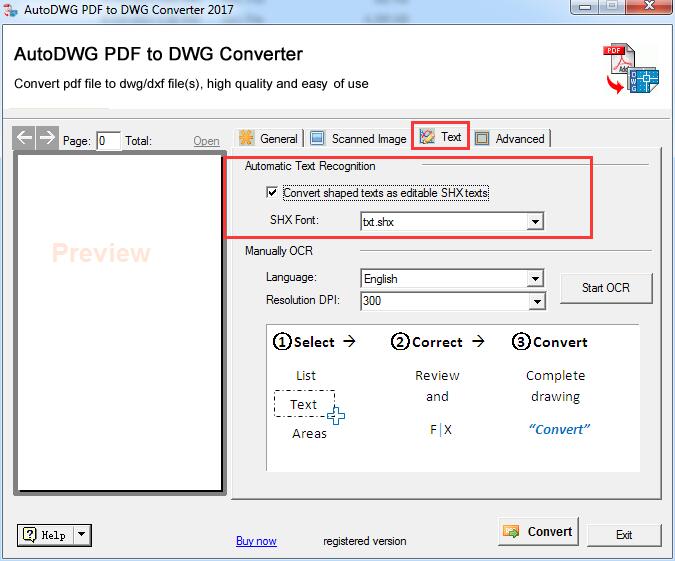Select the Text tab
The image size is (675, 561).
(x=440, y=136)
